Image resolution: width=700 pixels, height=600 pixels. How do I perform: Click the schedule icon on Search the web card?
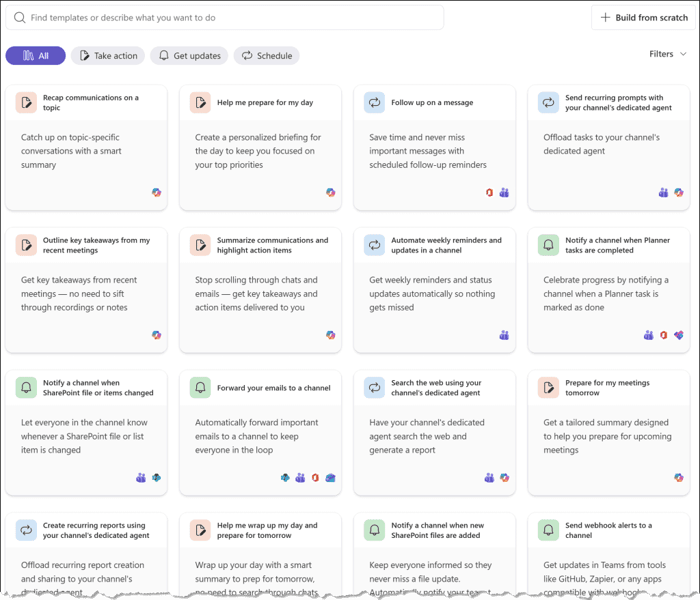click(x=375, y=388)
